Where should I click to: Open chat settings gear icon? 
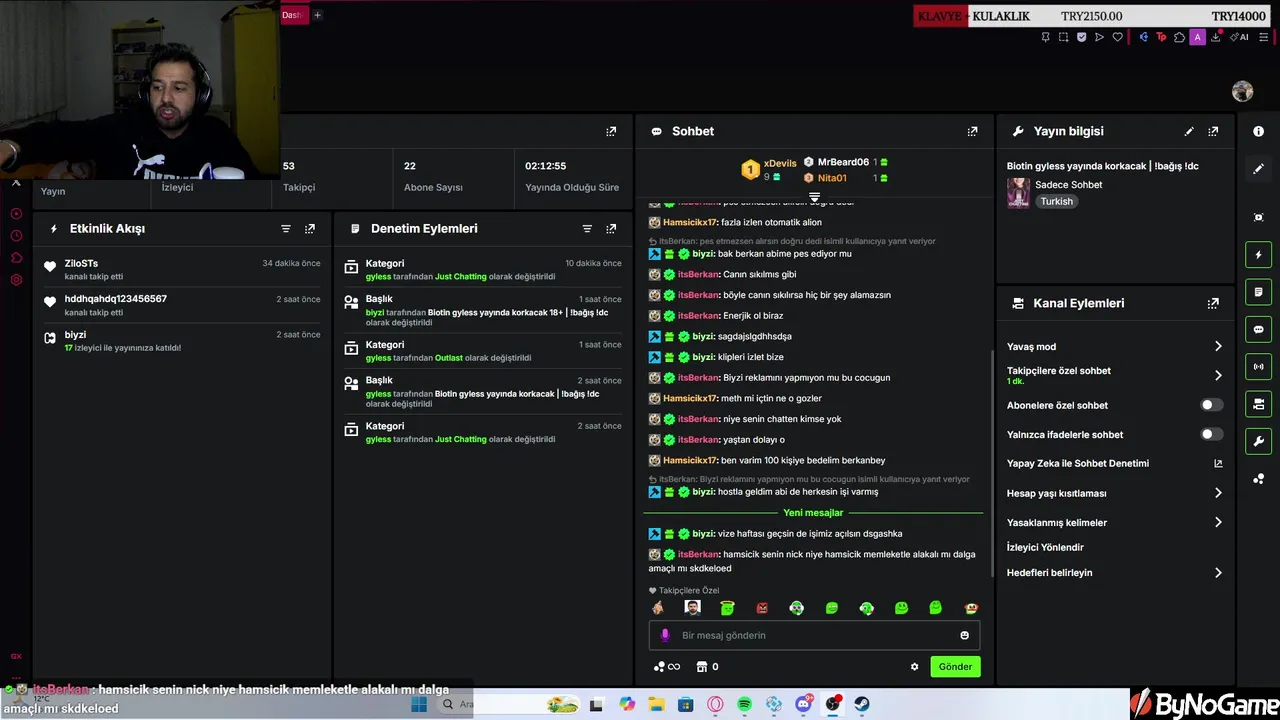coord(914,667)
